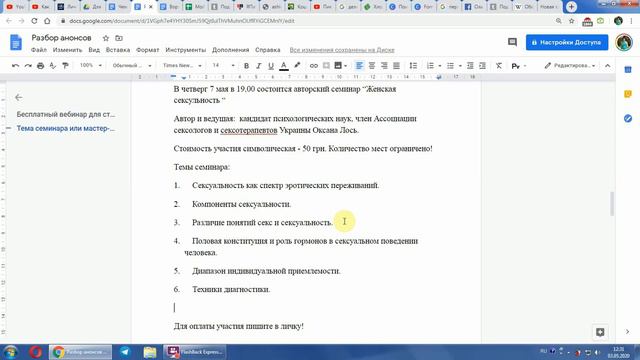The width and height of the screenshot is (640, 360).
Task: Open the Вставка menu
Action: [x=118, y=50]
